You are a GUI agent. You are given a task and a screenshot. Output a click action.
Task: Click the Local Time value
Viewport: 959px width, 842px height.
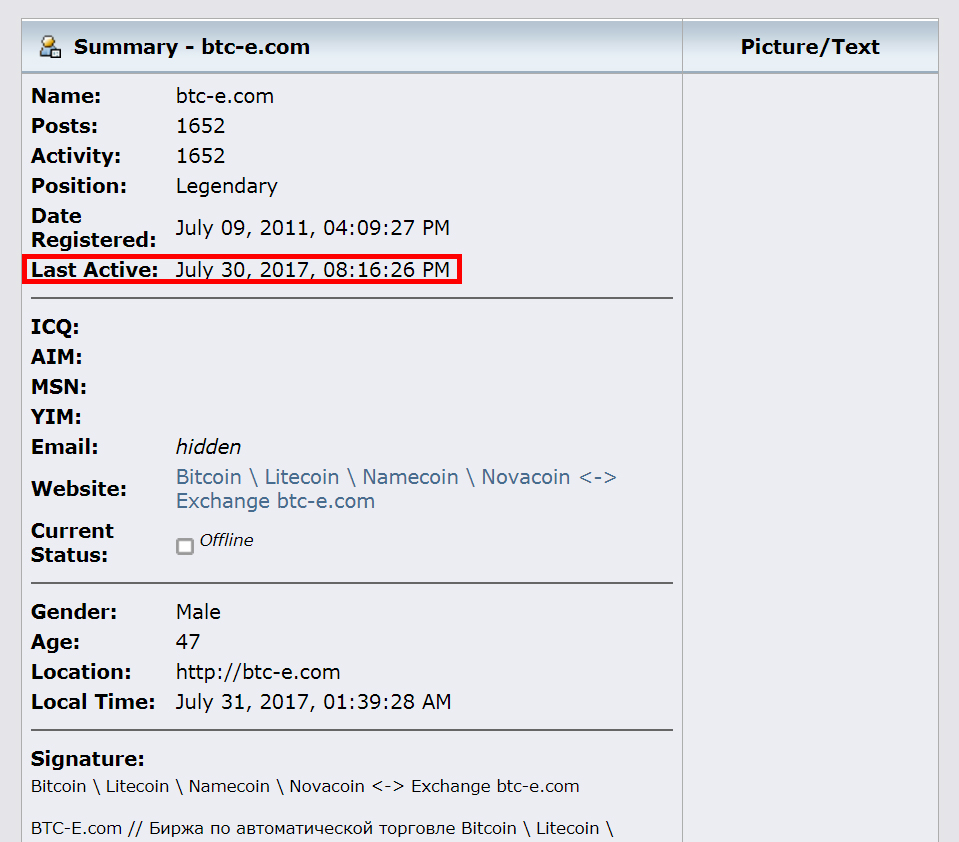tap(313, 702)
